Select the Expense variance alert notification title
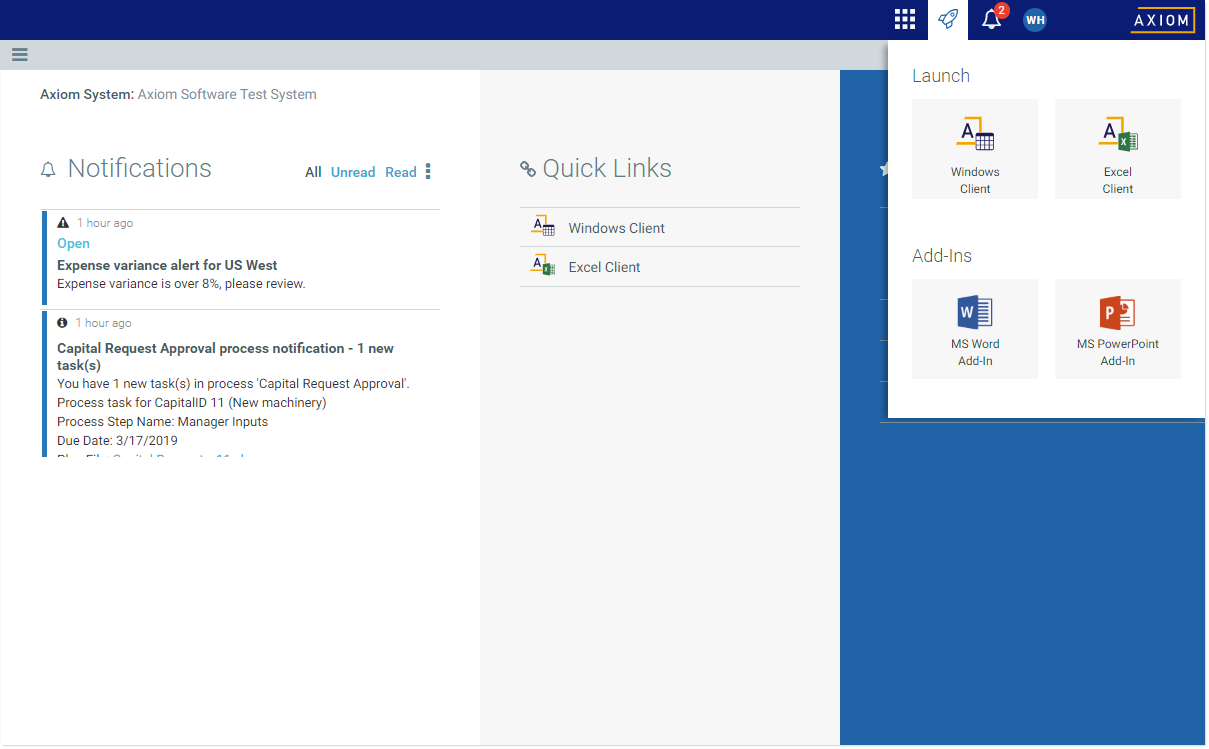Screen dimensions: 1209x749 click(x=167, y=265)
